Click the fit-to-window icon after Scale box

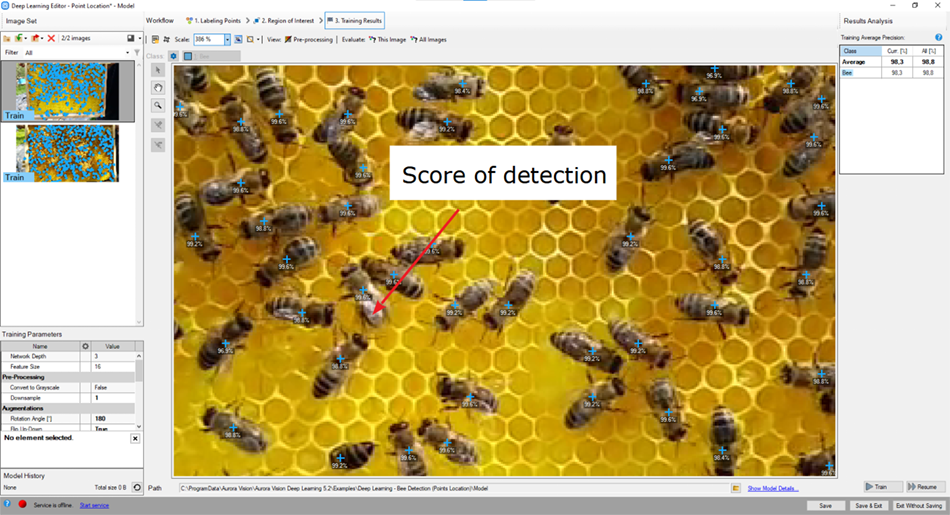[239, 39]
